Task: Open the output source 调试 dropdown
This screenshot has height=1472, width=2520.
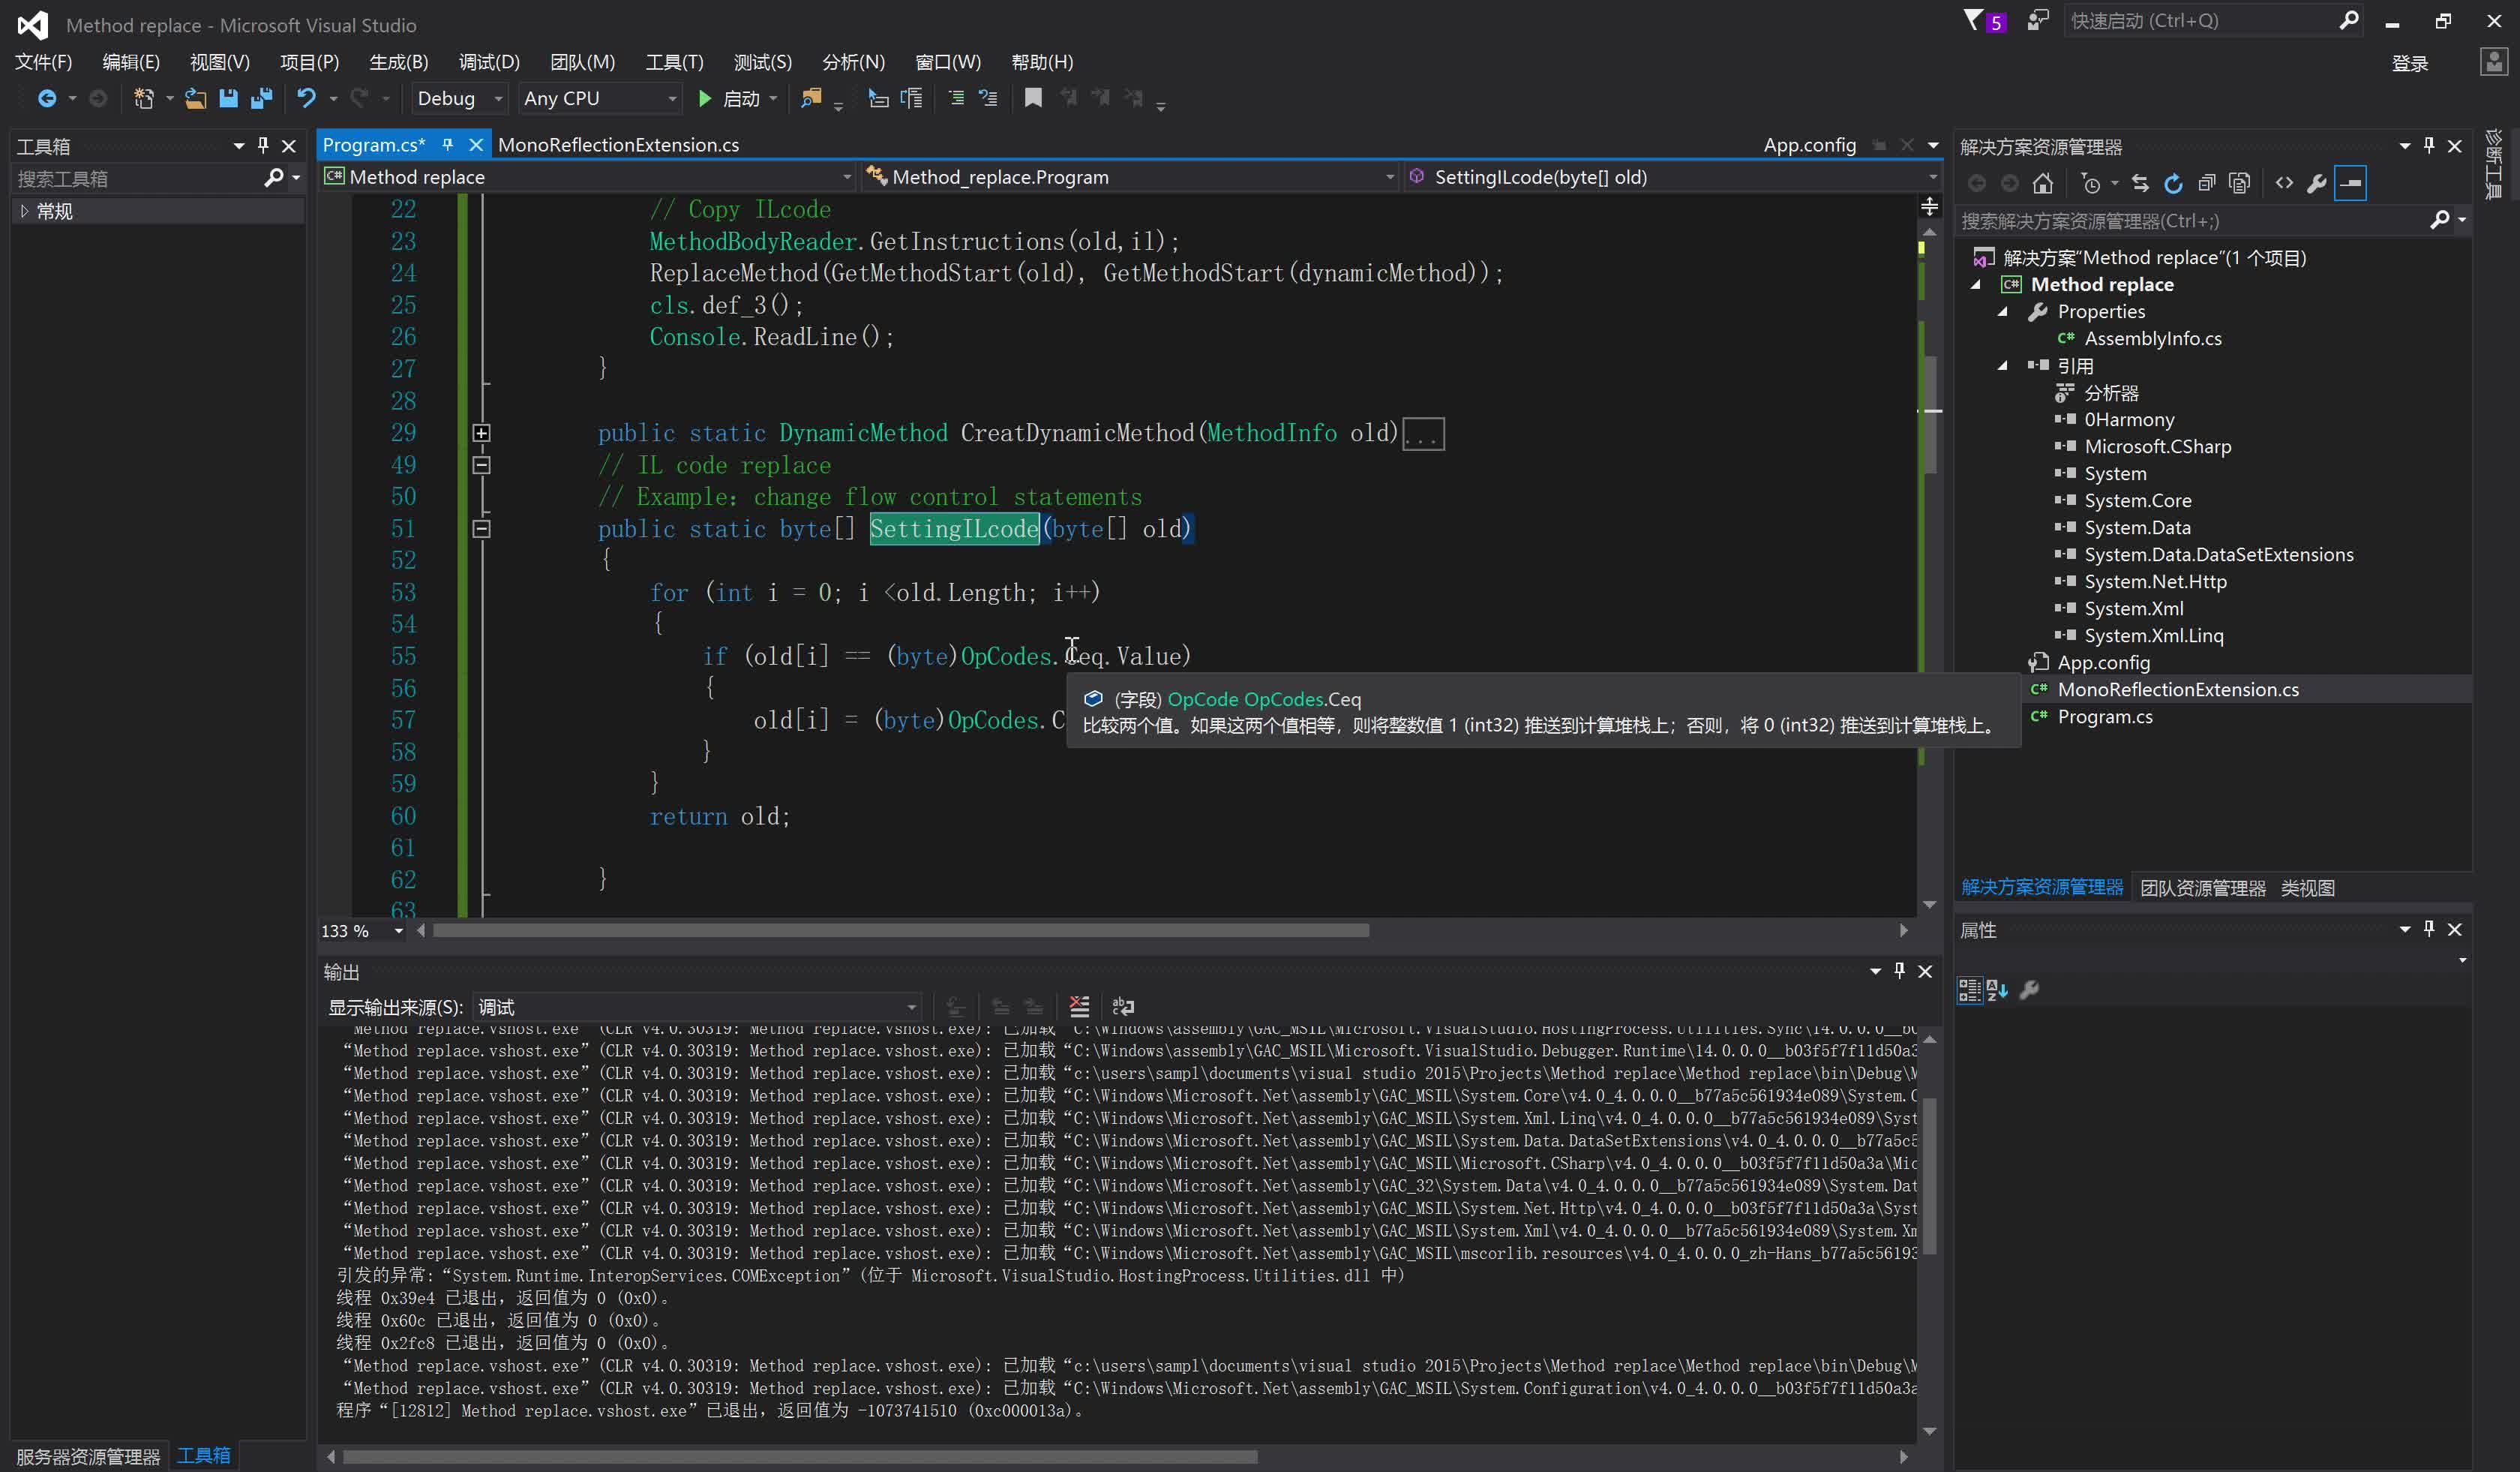Action: [x=698, y=1007]
